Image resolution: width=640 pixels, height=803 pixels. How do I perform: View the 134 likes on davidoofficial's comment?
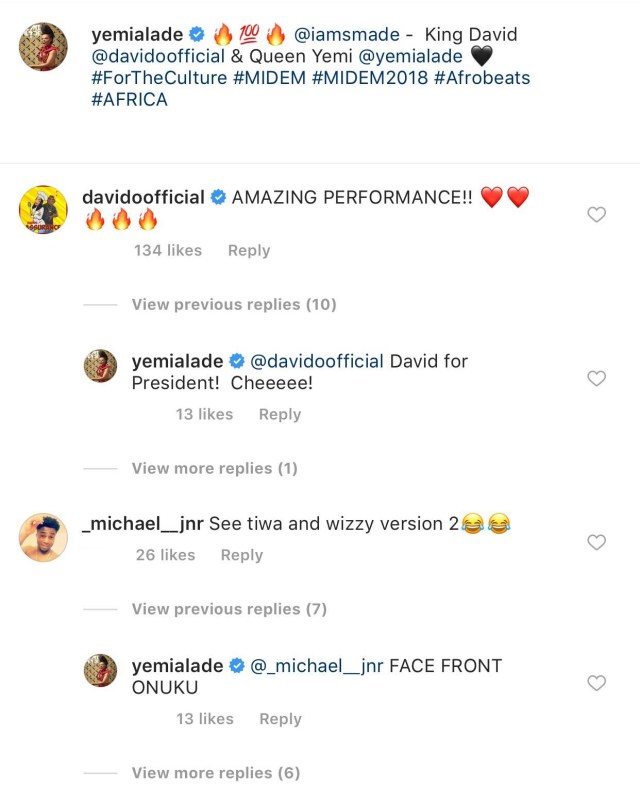[168, 250]
